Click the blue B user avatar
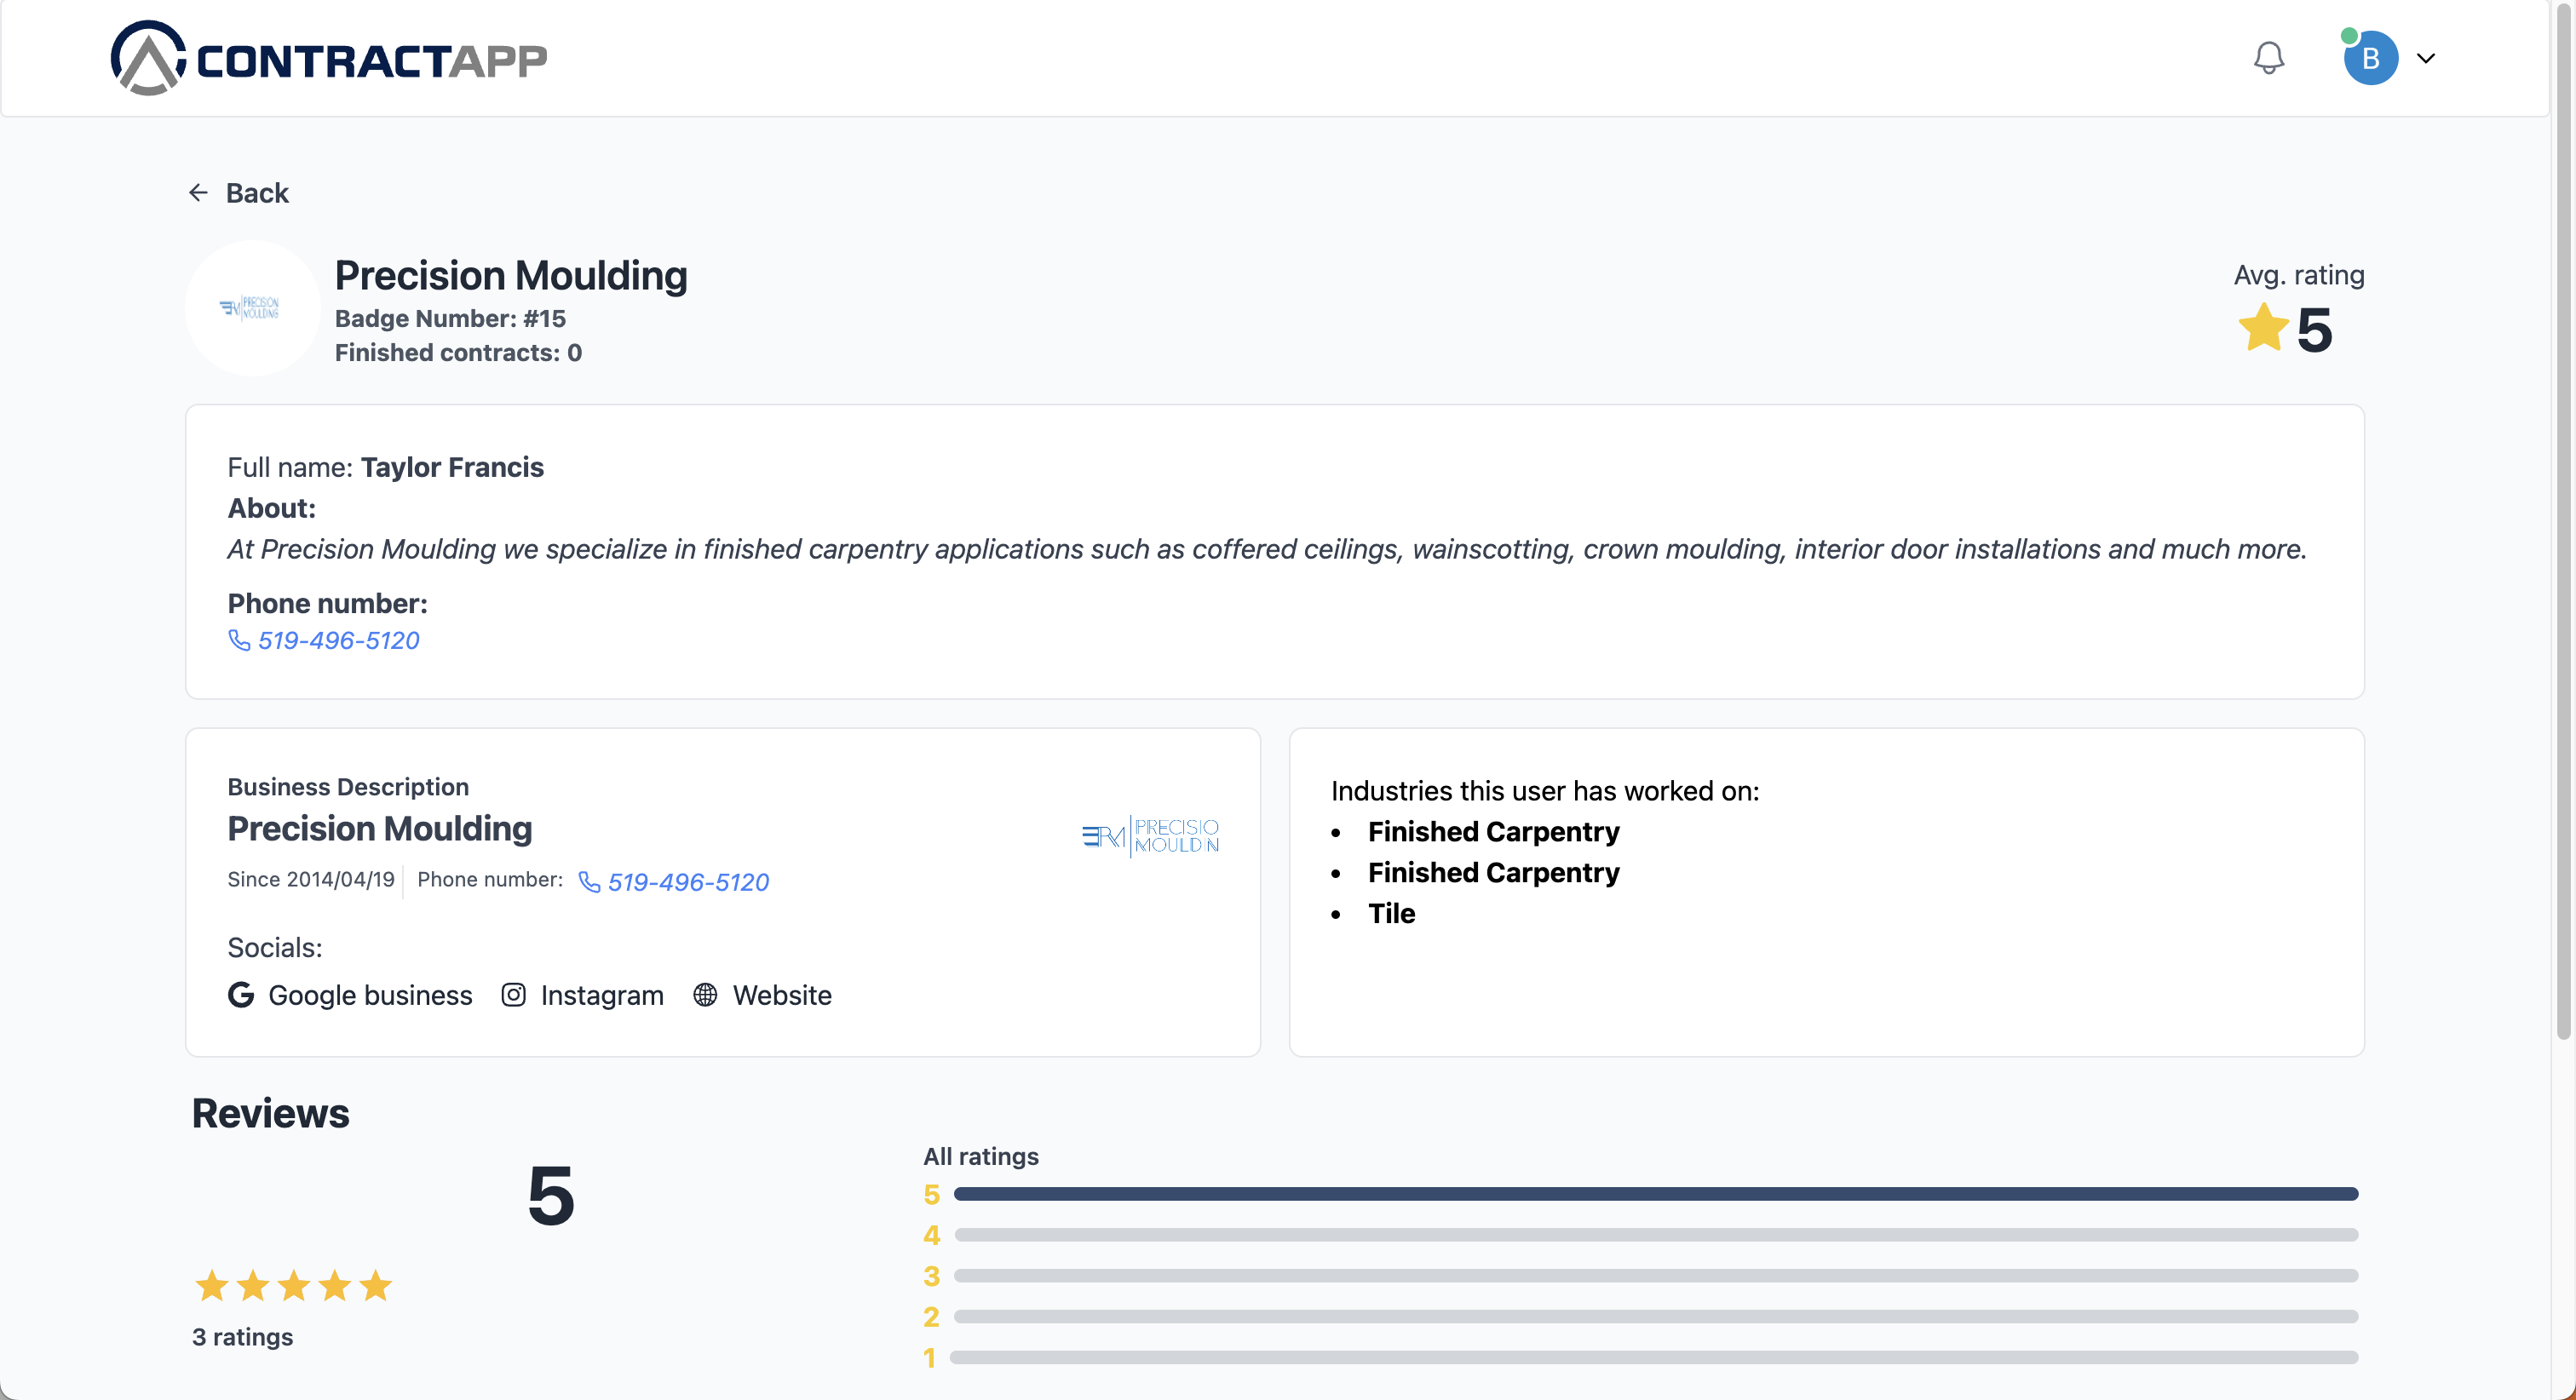 point(2370,58)
